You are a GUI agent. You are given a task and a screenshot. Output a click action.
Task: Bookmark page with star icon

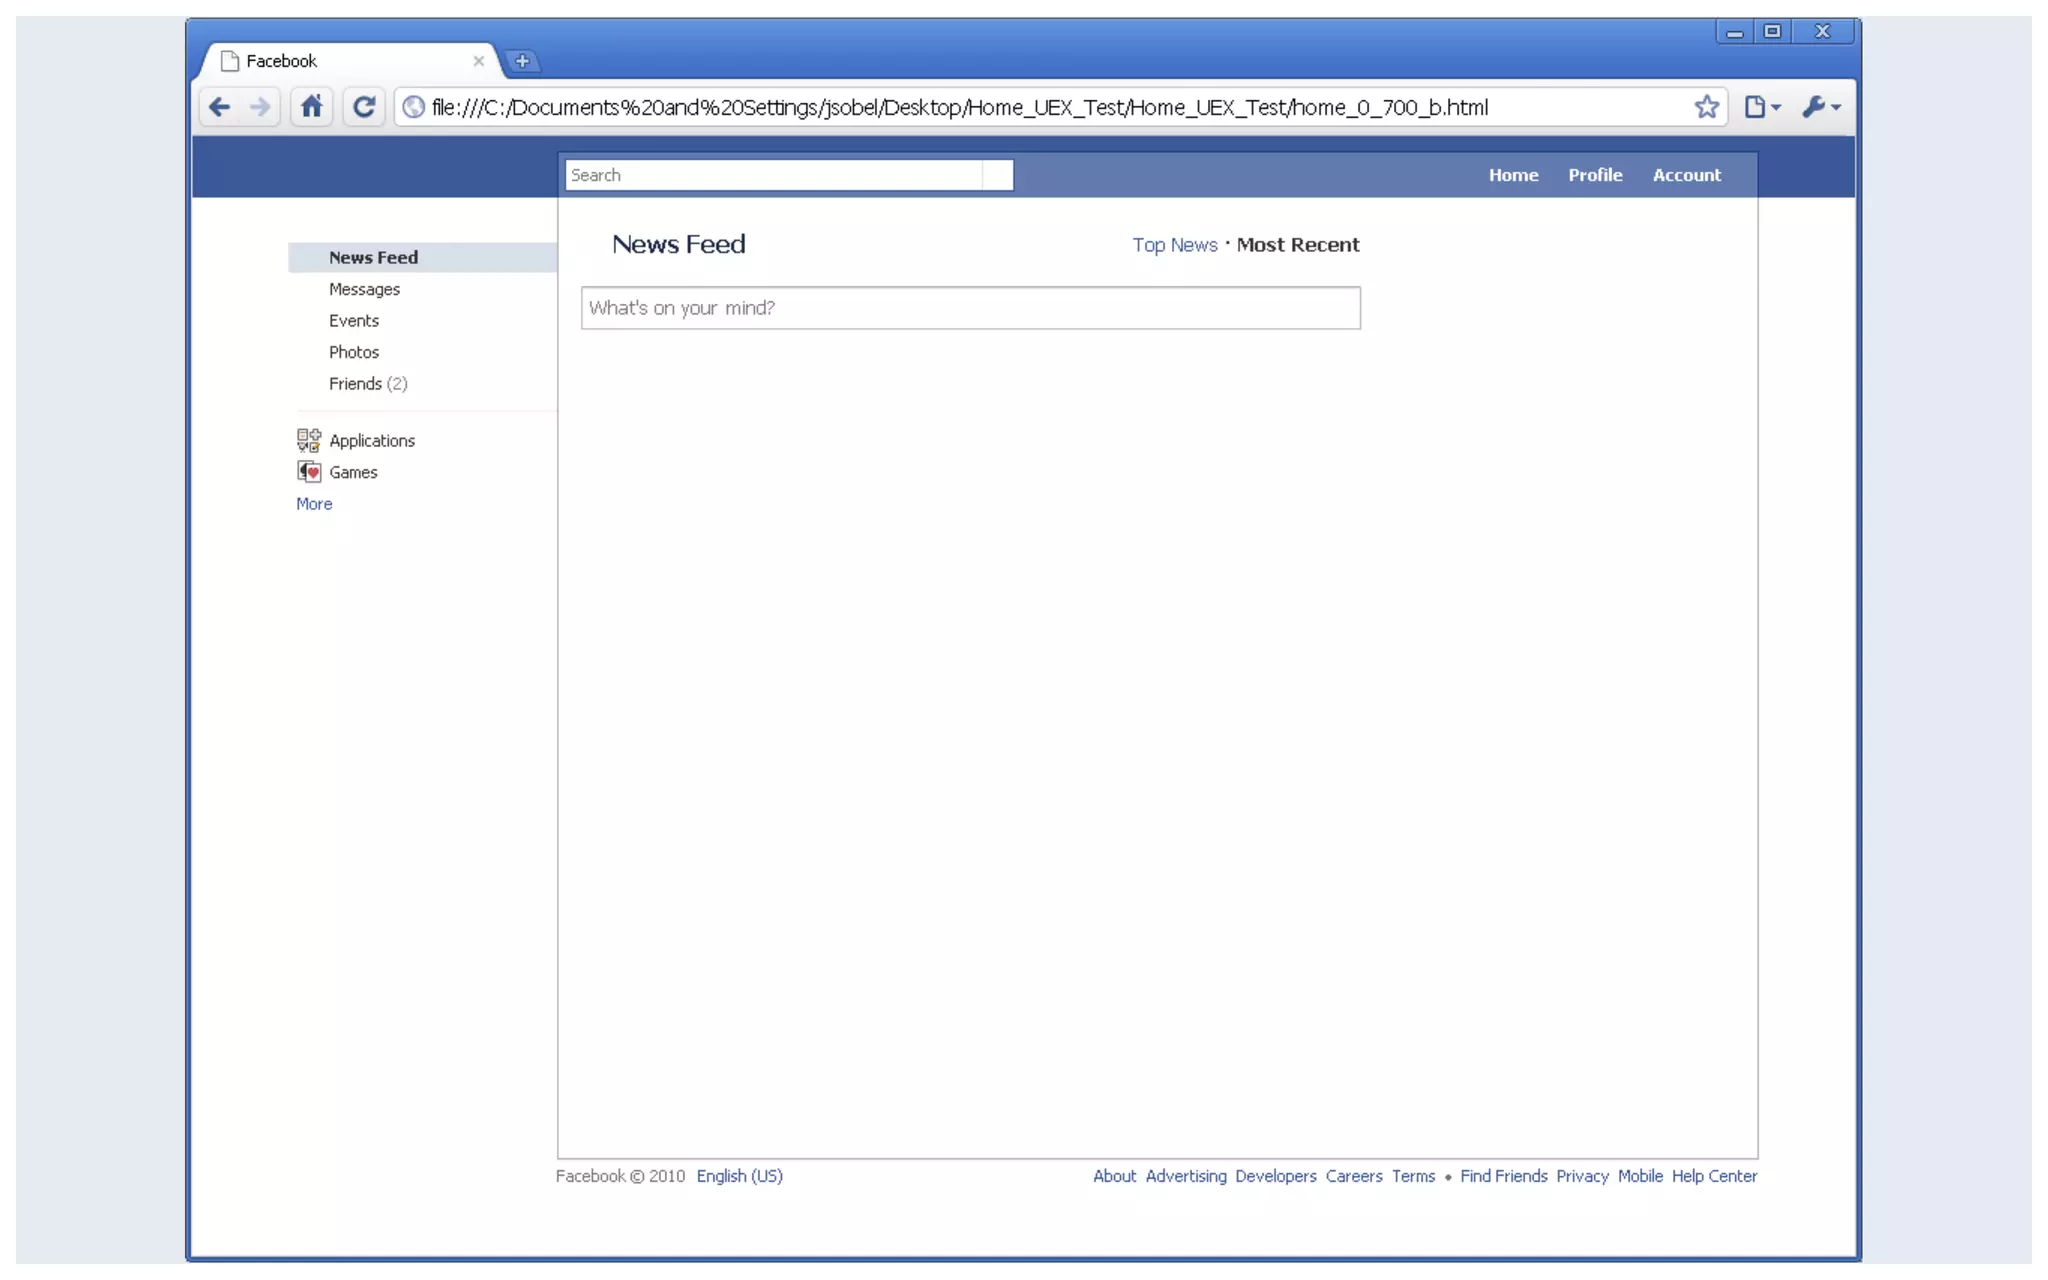pyautogui.click(x=1706, y=107)
